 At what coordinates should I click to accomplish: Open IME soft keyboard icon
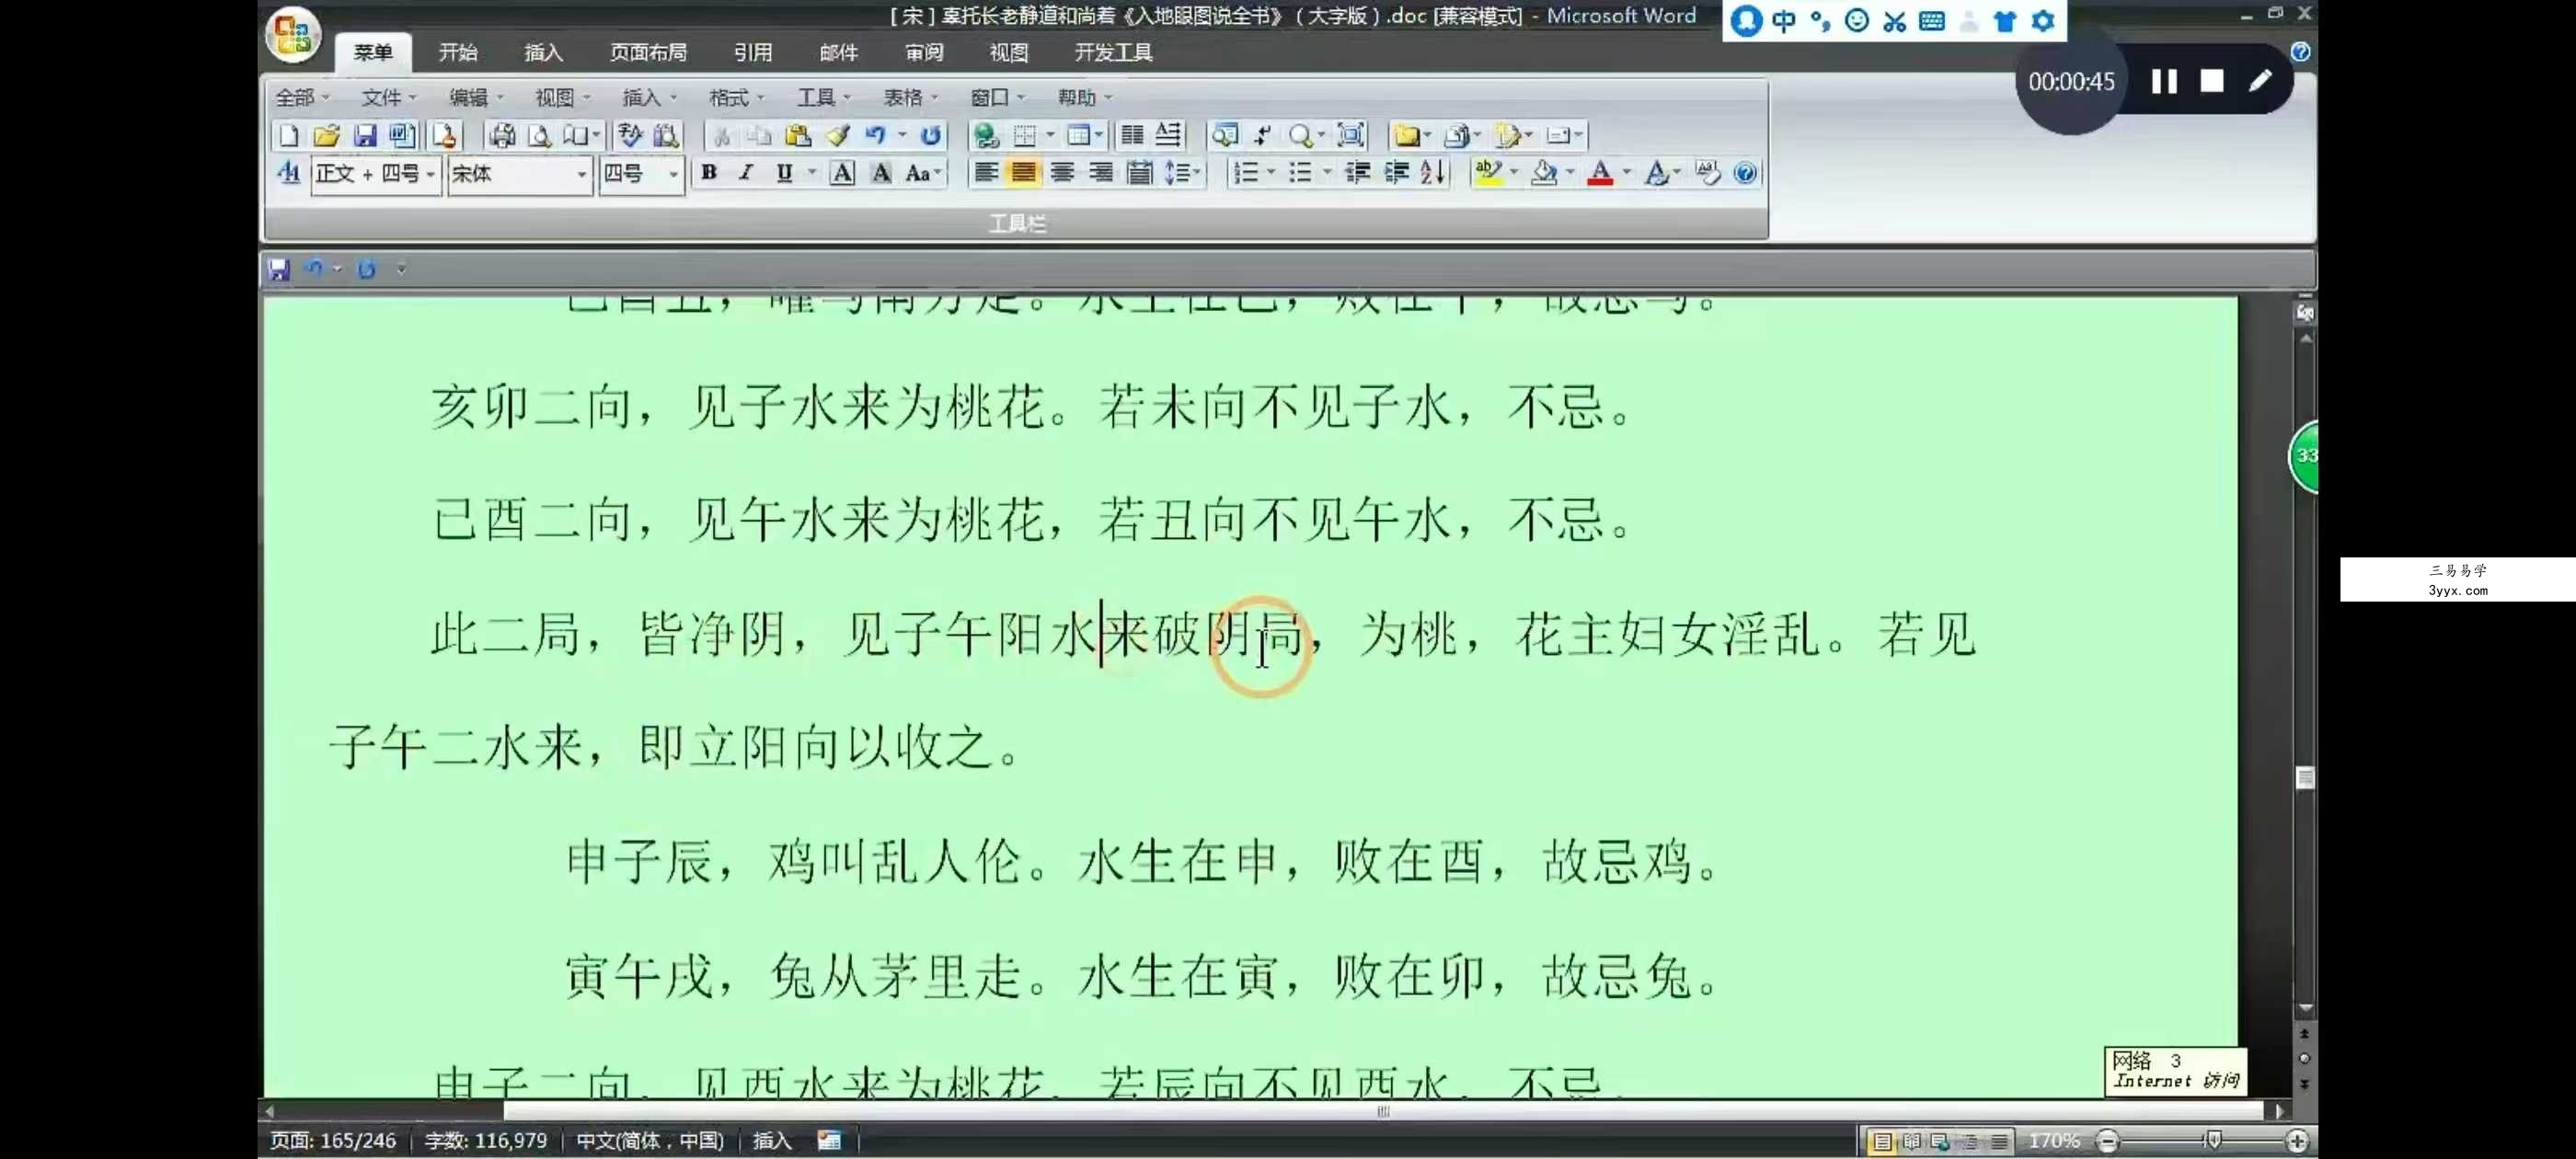pos(1932,21)
